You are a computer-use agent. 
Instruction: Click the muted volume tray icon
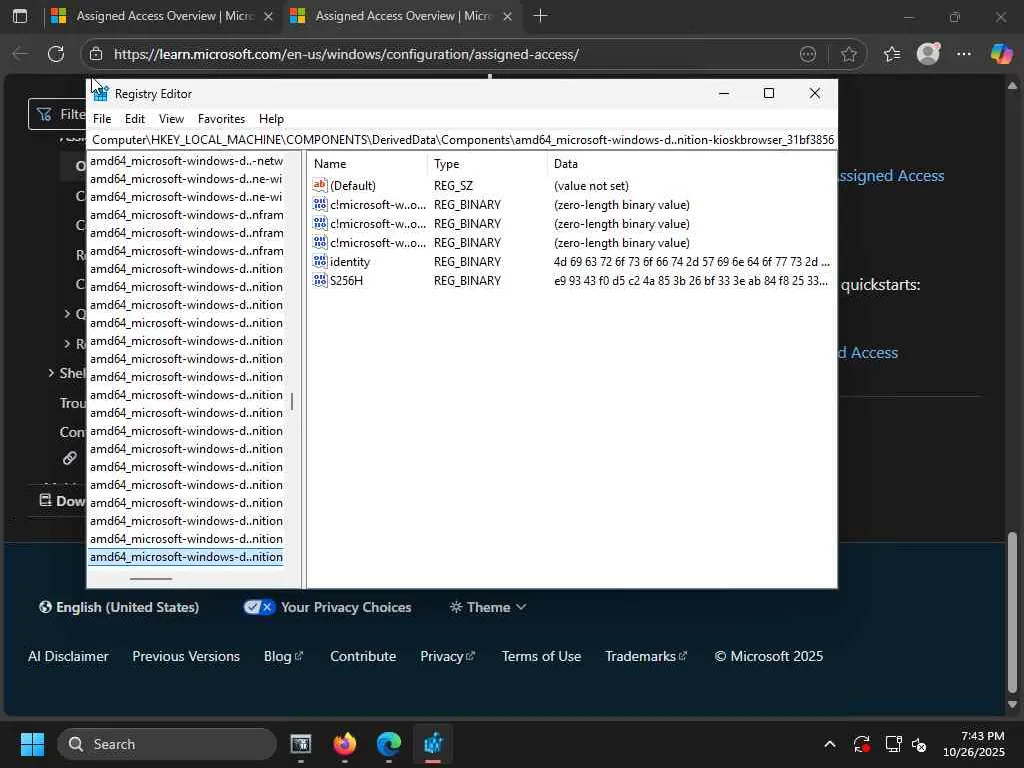(919, 744)
